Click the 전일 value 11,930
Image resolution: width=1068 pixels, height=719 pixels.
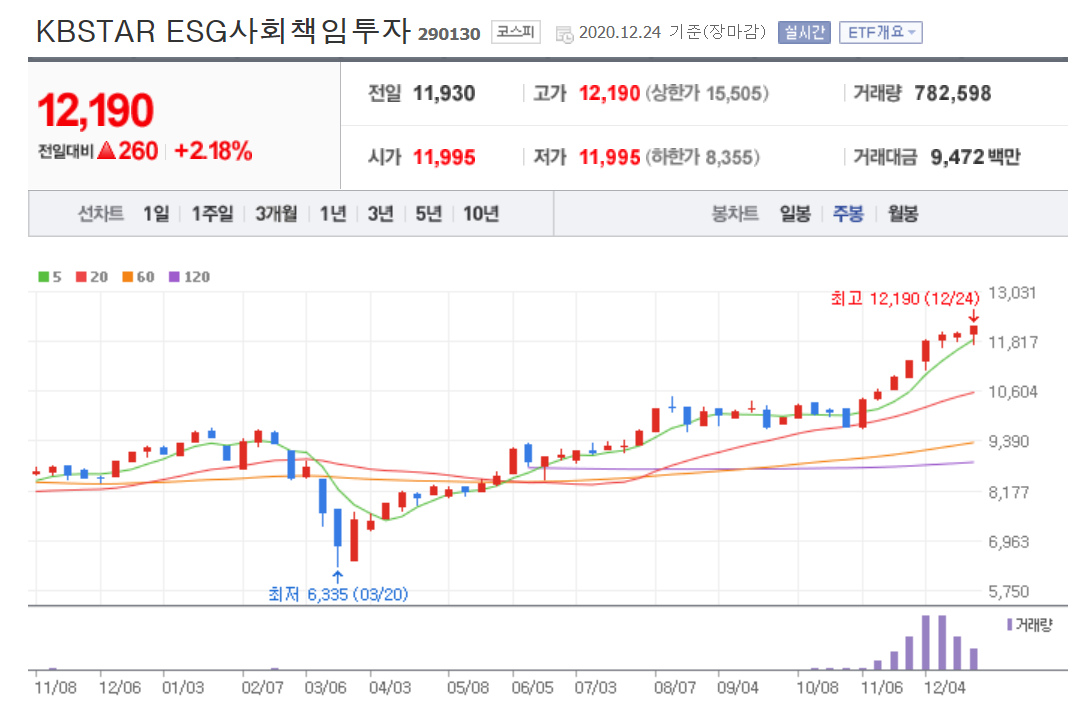click(444, 93)
